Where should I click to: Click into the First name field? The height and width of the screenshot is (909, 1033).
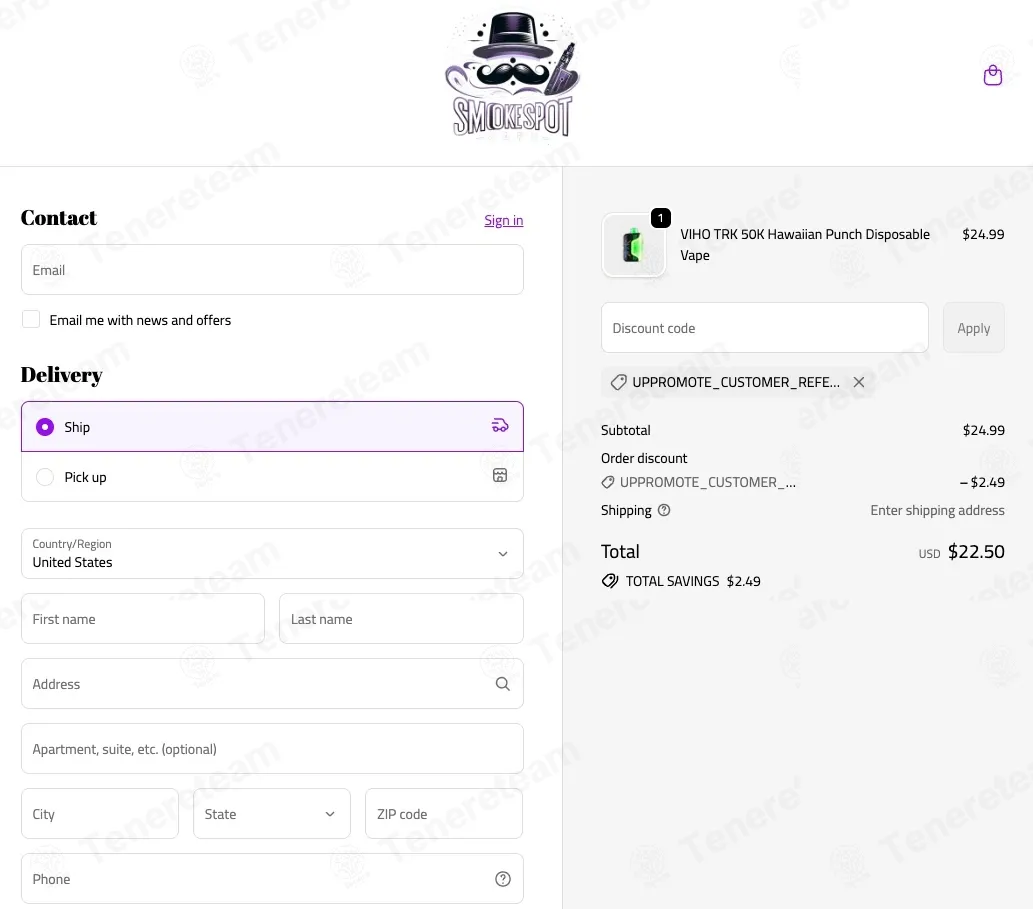[143, 619]
